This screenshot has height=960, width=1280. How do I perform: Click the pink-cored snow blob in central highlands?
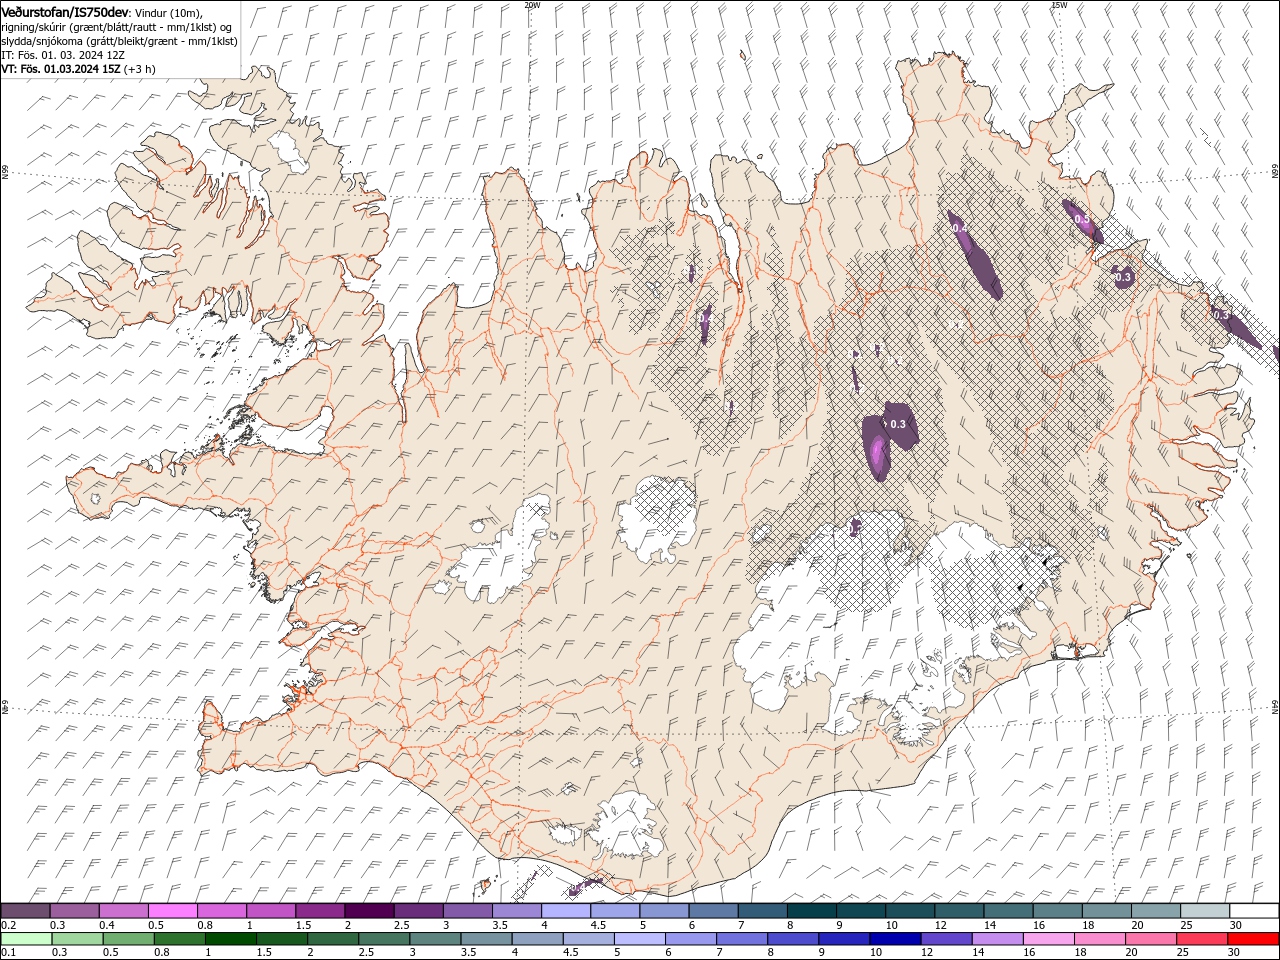pyautogui.click(x=877, y=450)
